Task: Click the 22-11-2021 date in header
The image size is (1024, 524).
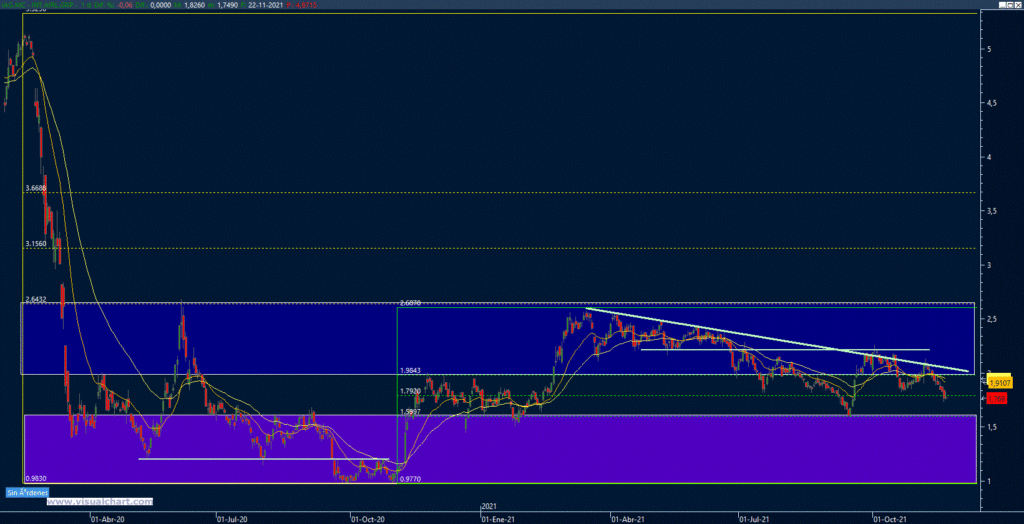Action: [x=265, y=4]
